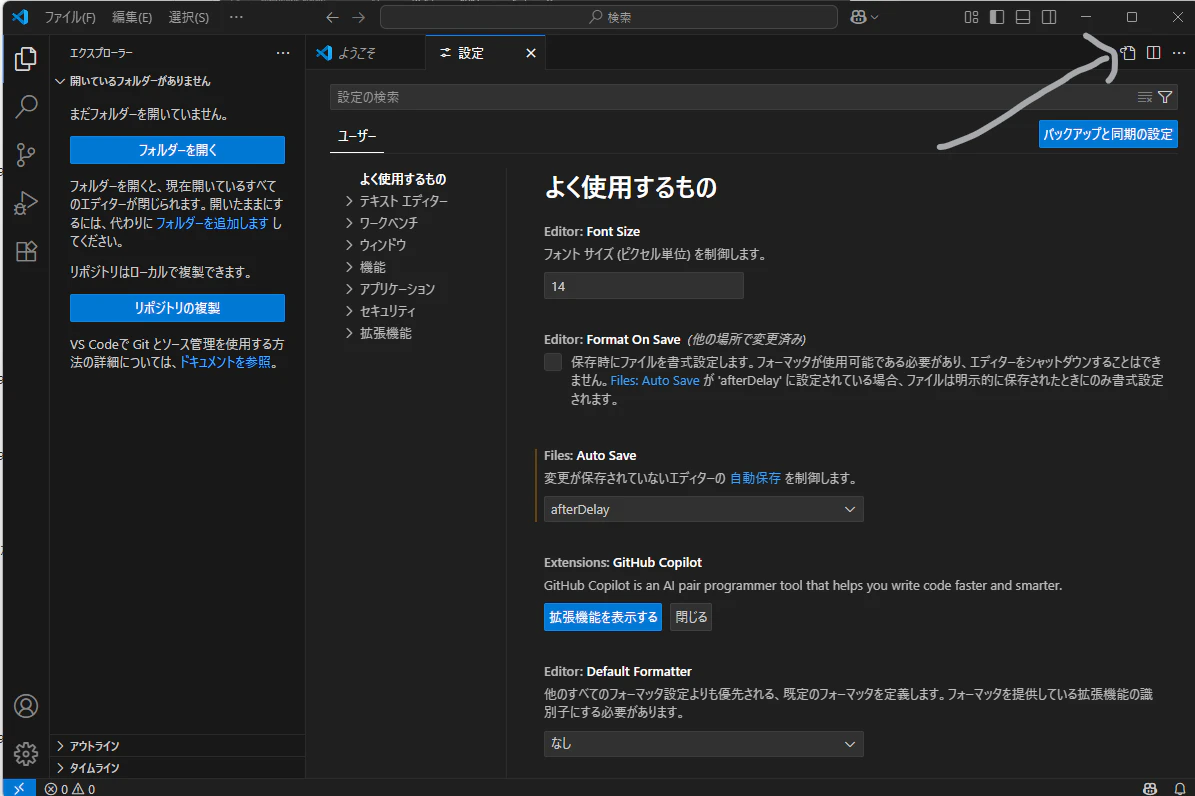1195x796 pixels.
Task: Toggle the bottom panel visibility
Action: click(1023, 17)
